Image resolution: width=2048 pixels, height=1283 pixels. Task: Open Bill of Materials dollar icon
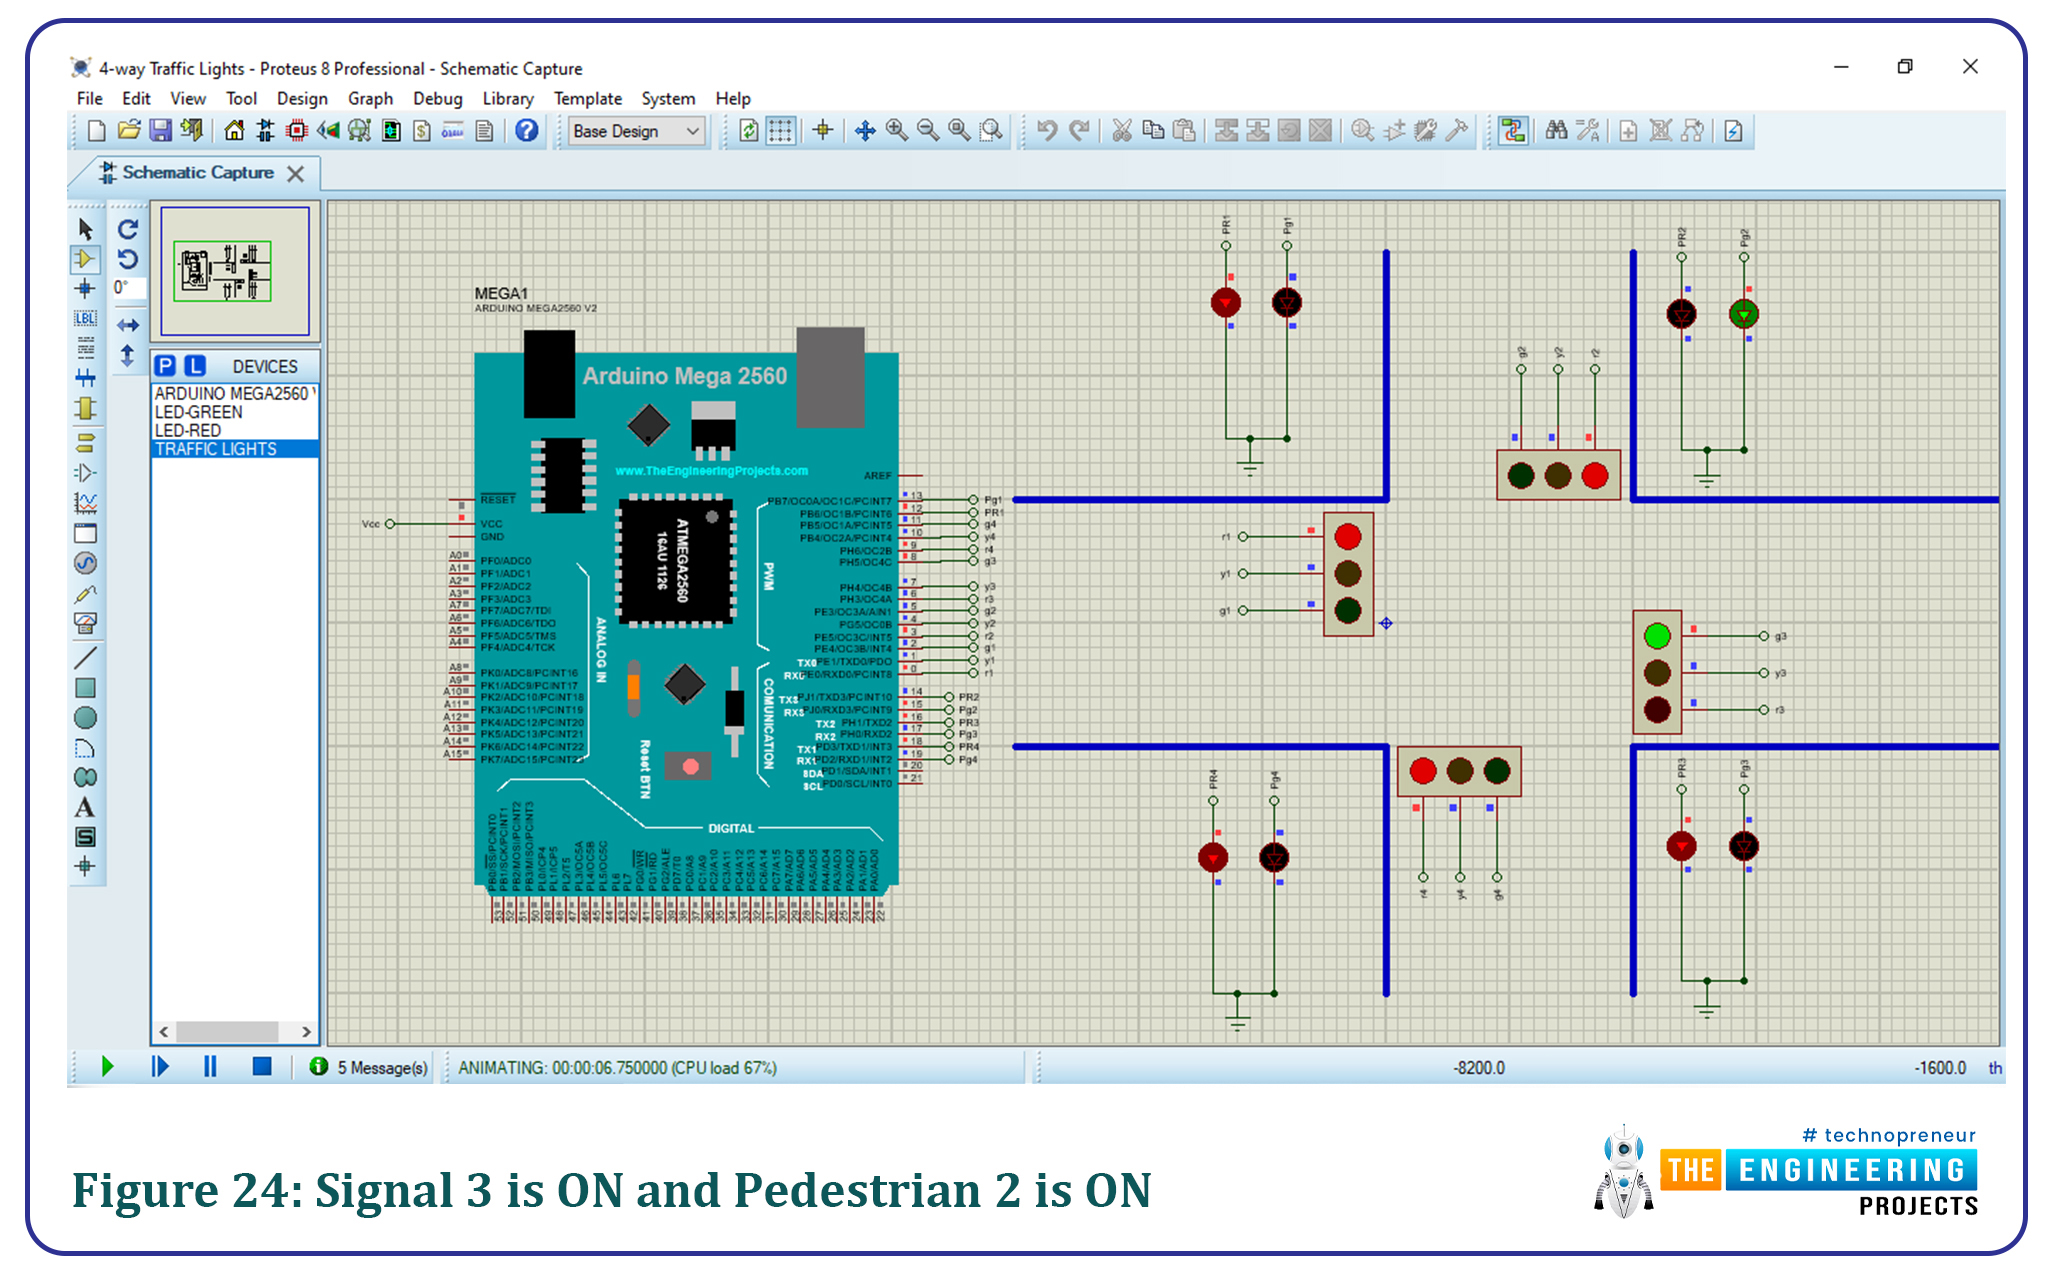422,131
